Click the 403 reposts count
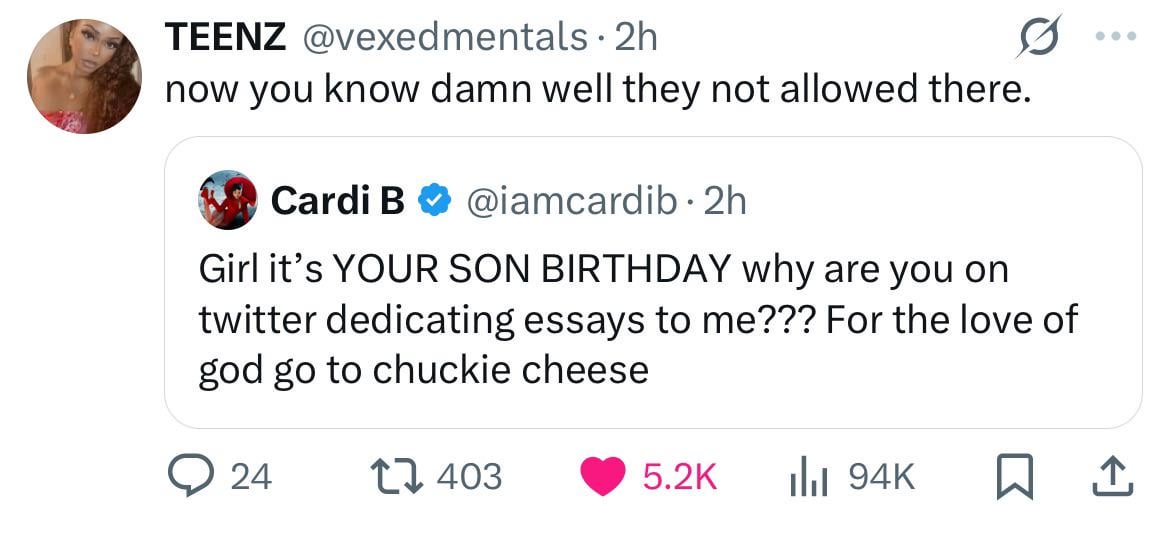The height and width of the screenshot is (539, 1170). (468, 476)
